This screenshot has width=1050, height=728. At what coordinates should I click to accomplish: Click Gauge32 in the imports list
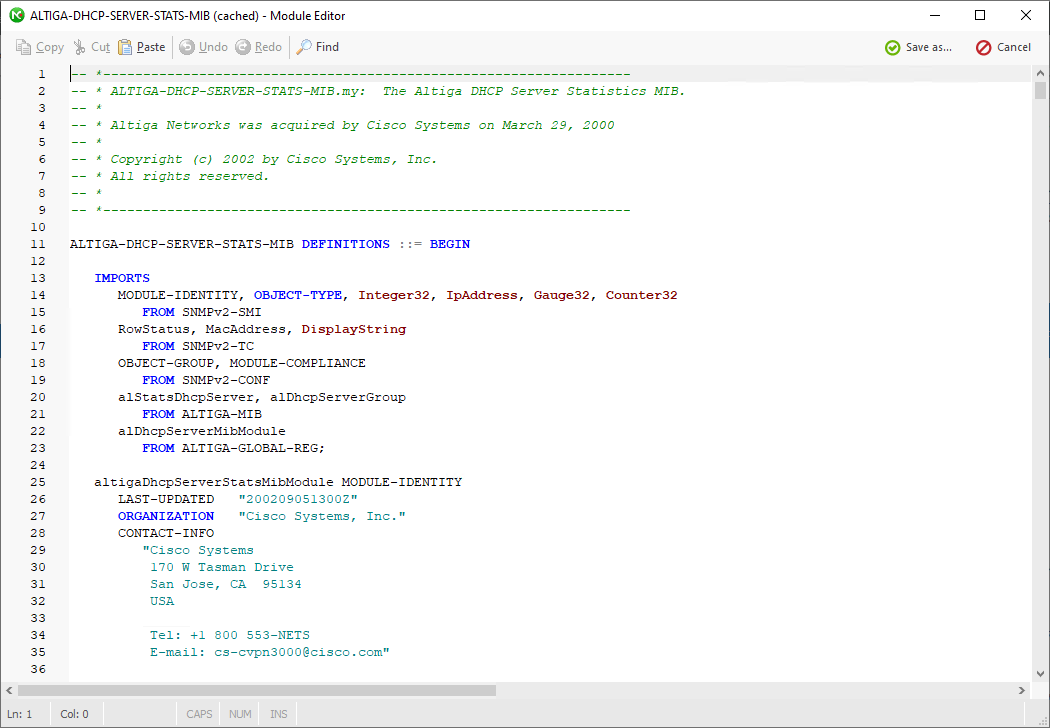click(x=562, y=295)
